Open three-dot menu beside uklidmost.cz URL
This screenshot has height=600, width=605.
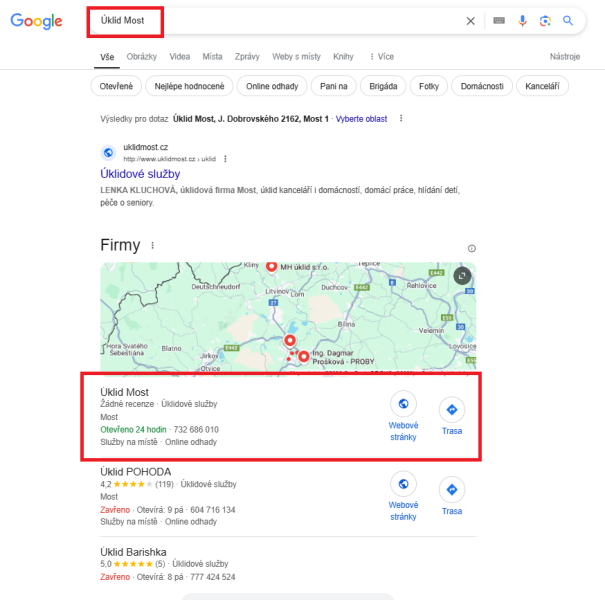(225, 159)
